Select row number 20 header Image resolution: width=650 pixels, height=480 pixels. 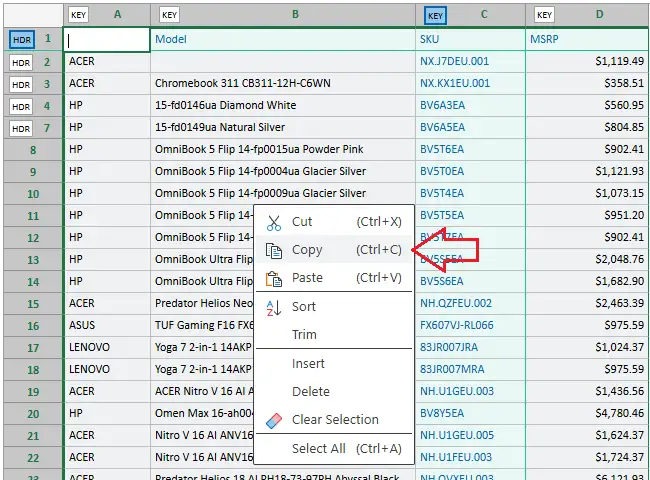coord(33,414)
